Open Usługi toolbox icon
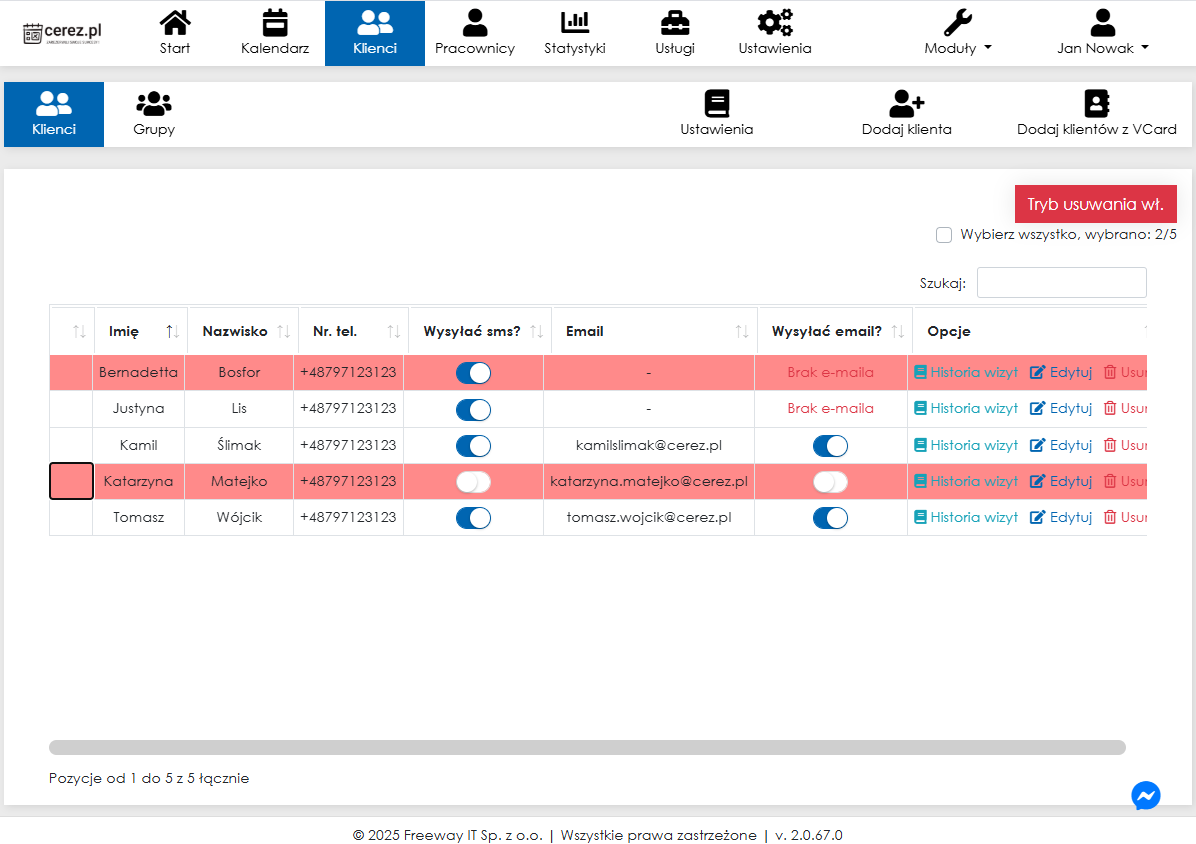This screenshot has width=1196, height=844. pyautogui.click(x=675, y=23)
